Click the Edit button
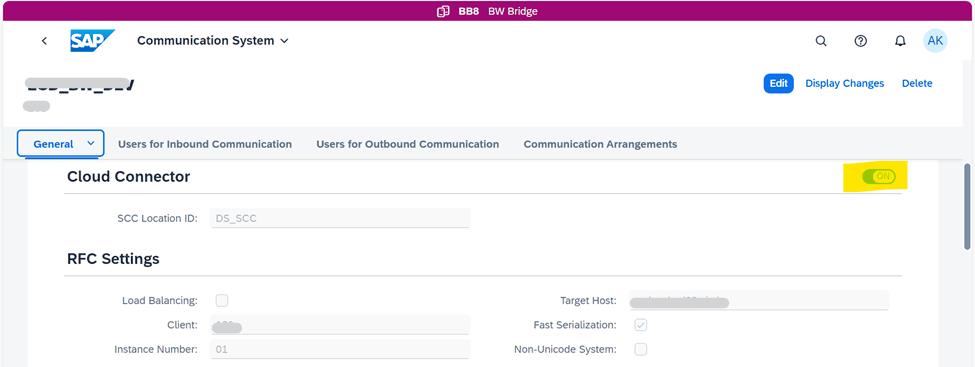Screen dimensions: 975x367 click(779, 83)
